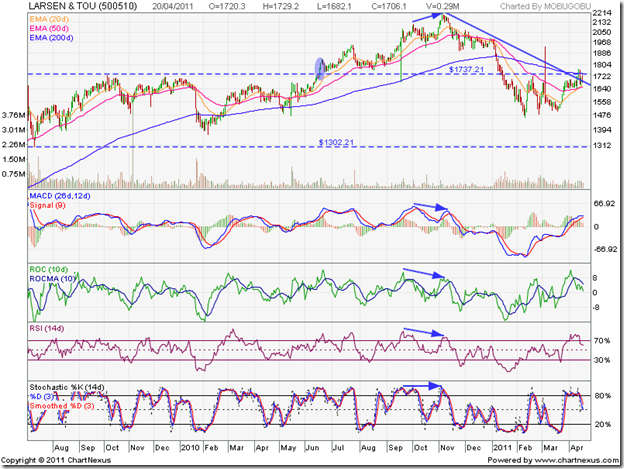The image size is (624, 469).
Task: Click the May month marker on time axis
Action: (x=288, y=448)
